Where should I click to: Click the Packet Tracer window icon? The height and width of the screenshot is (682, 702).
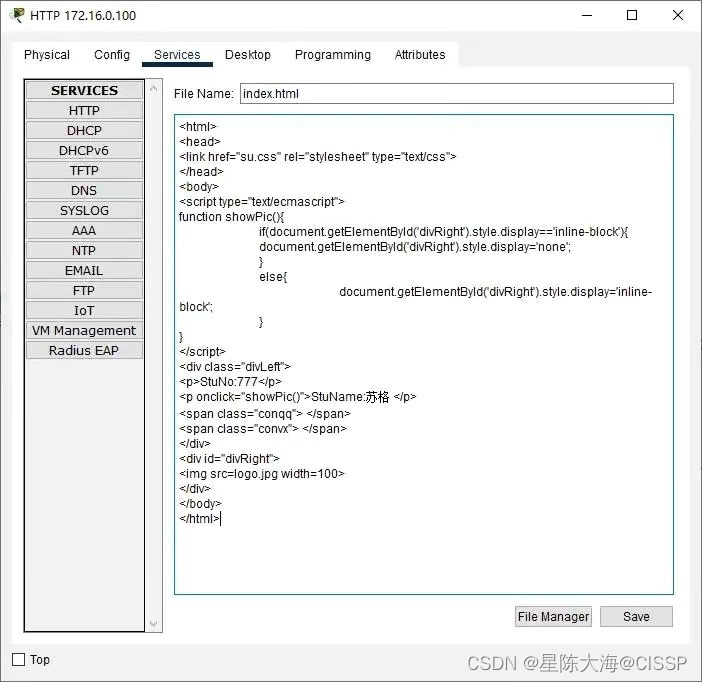tap(17, 15)
